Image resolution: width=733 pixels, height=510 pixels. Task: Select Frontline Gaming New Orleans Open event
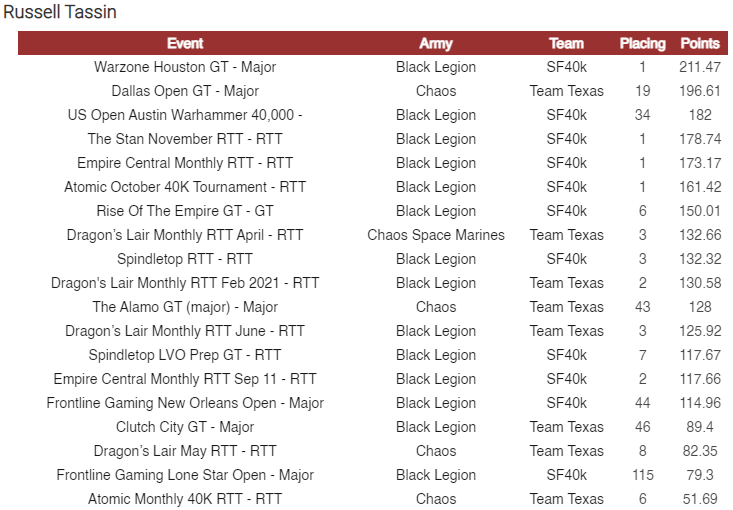click(185, 403)
